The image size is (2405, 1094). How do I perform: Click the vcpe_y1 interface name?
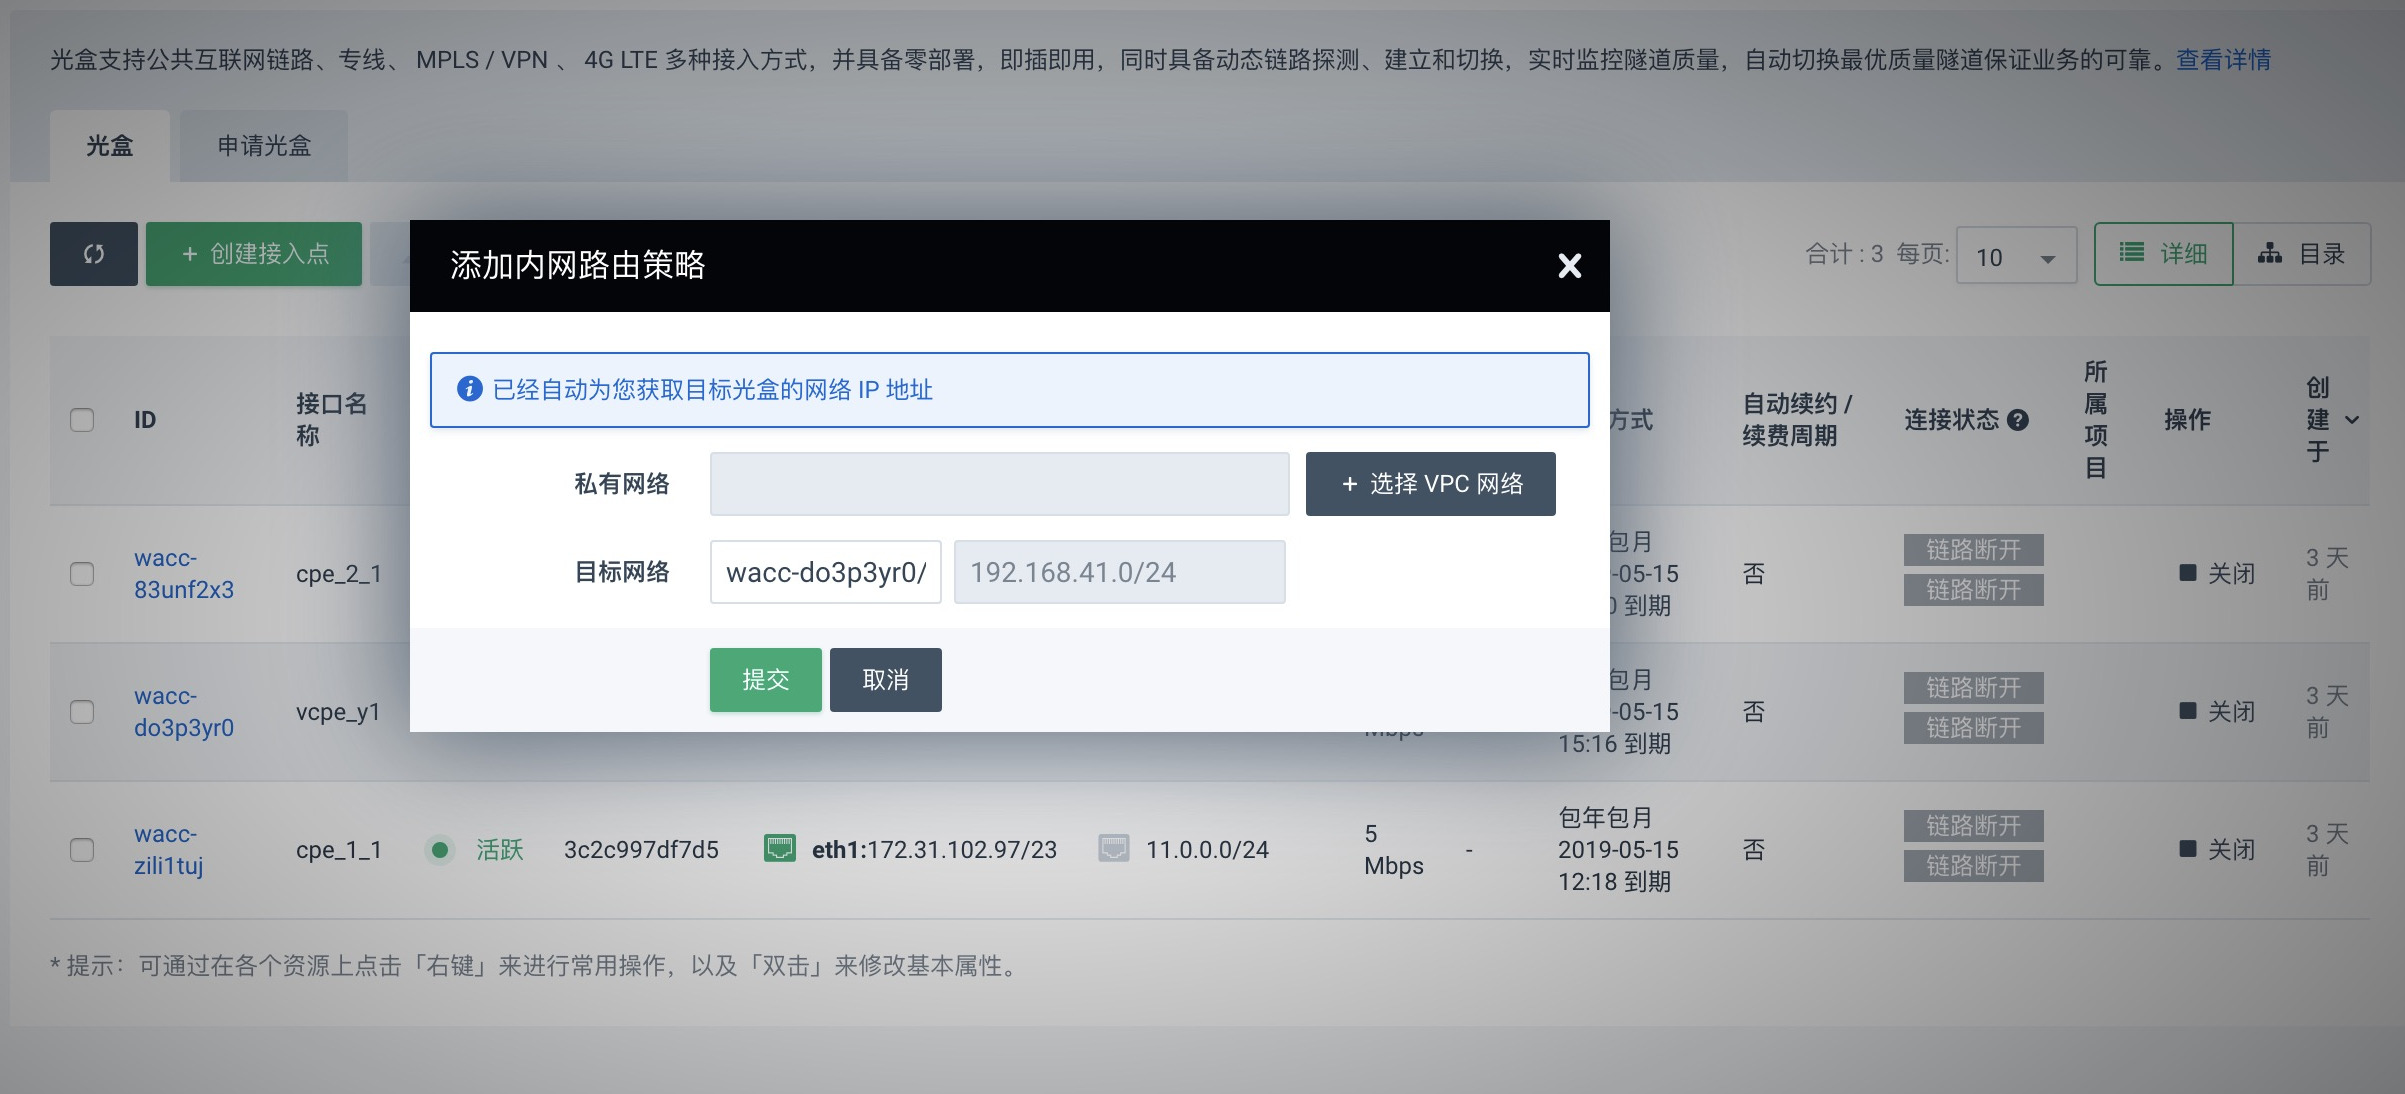pyautogui.click(x=338, y=712)
